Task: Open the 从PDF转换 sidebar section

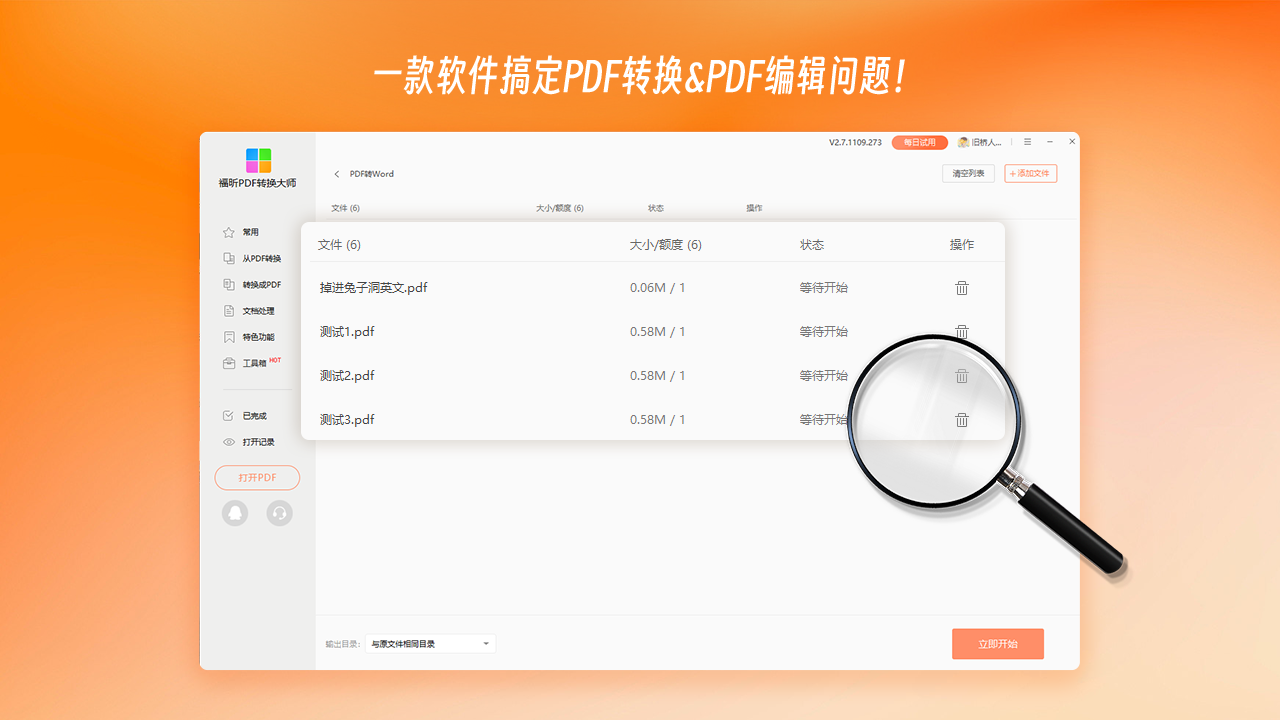Action: (x=260, y=258)
